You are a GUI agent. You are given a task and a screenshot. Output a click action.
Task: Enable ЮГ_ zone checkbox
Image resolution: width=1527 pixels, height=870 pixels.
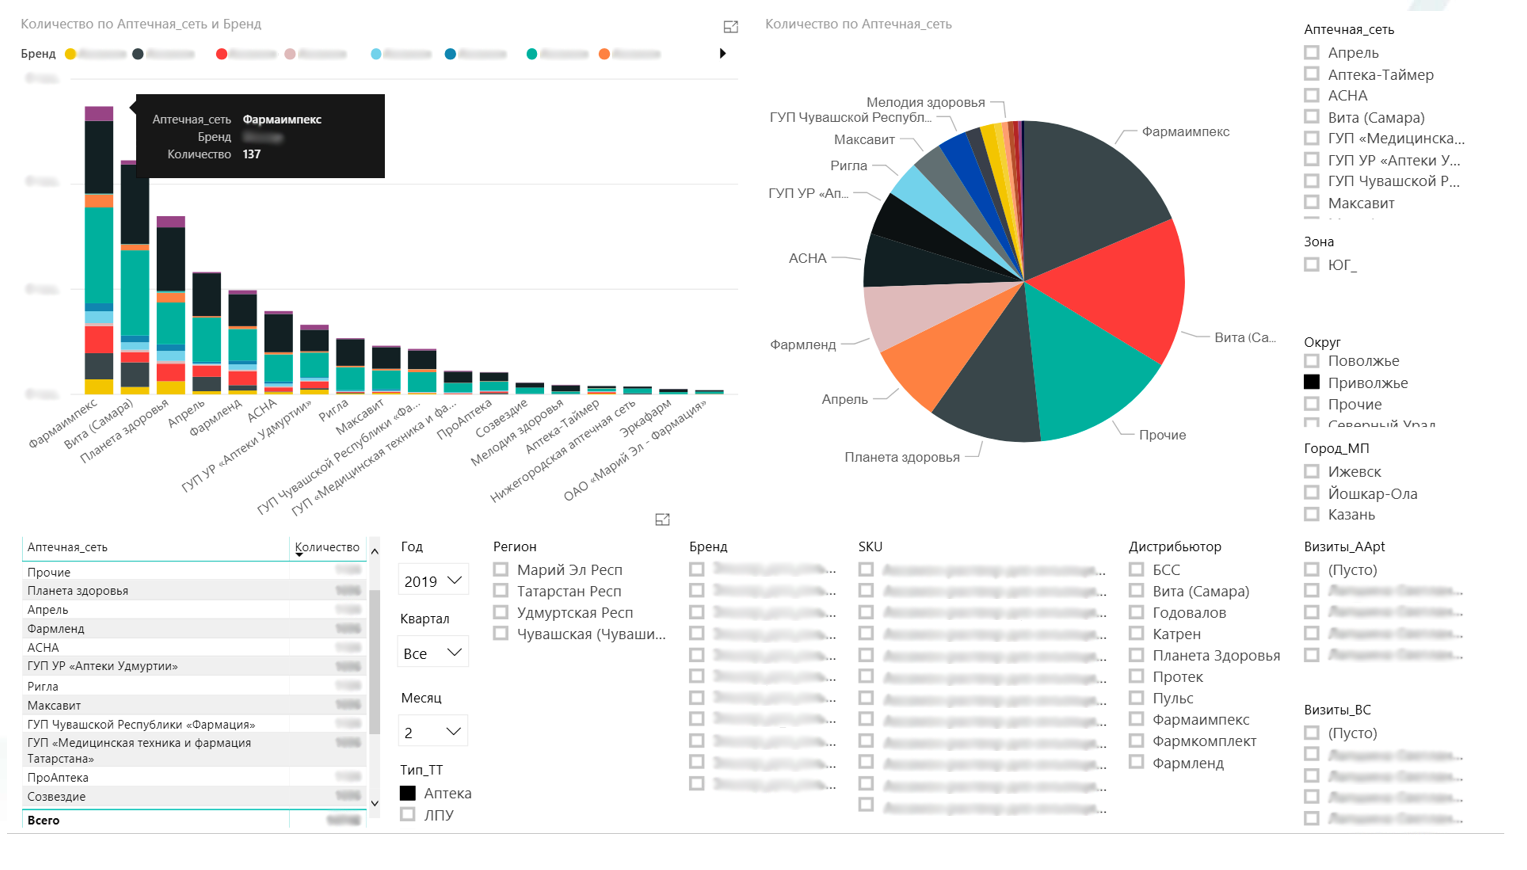1312,264
